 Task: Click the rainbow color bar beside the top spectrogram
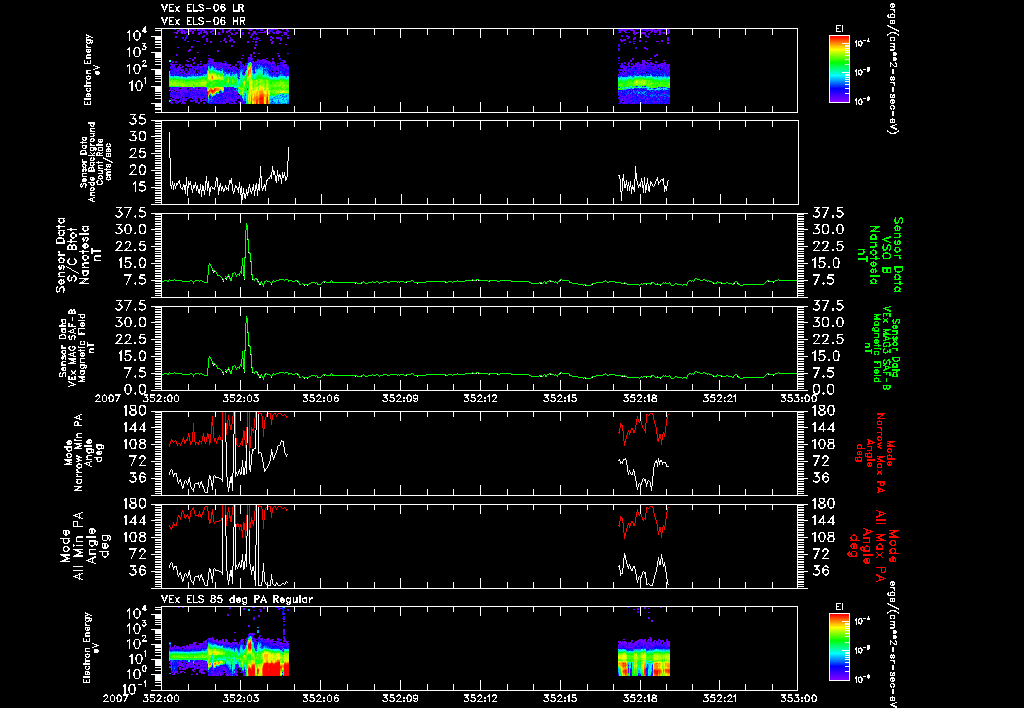click(839, 69)
